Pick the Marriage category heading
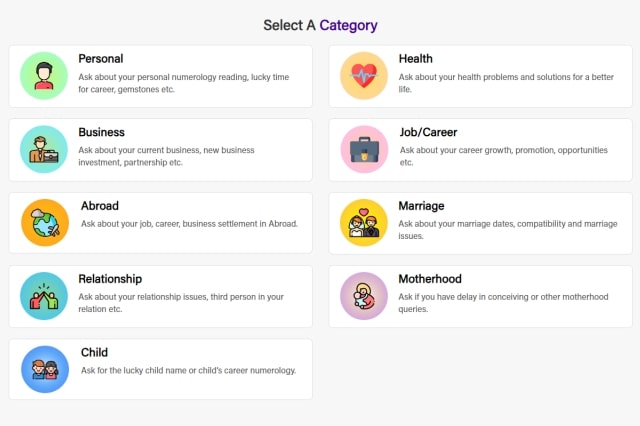640x426 pixels. tap(422, 206)
